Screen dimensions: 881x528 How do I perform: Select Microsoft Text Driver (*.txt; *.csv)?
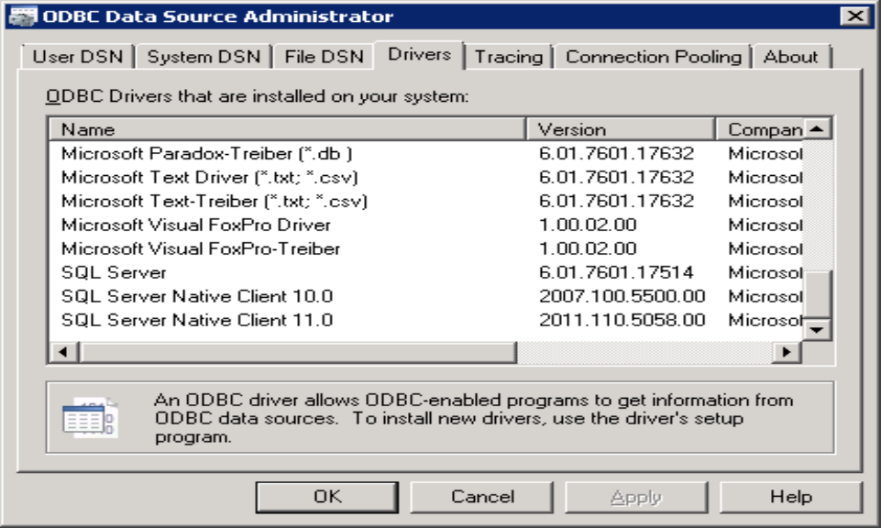[x=210, y=177]
